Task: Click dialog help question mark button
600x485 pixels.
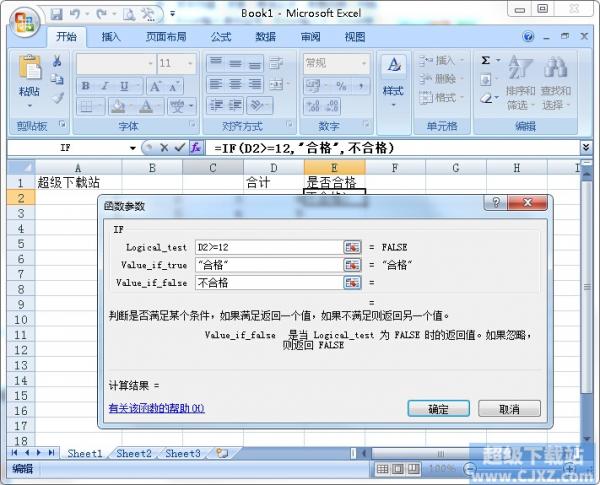Action: click(x=496, y=202)
